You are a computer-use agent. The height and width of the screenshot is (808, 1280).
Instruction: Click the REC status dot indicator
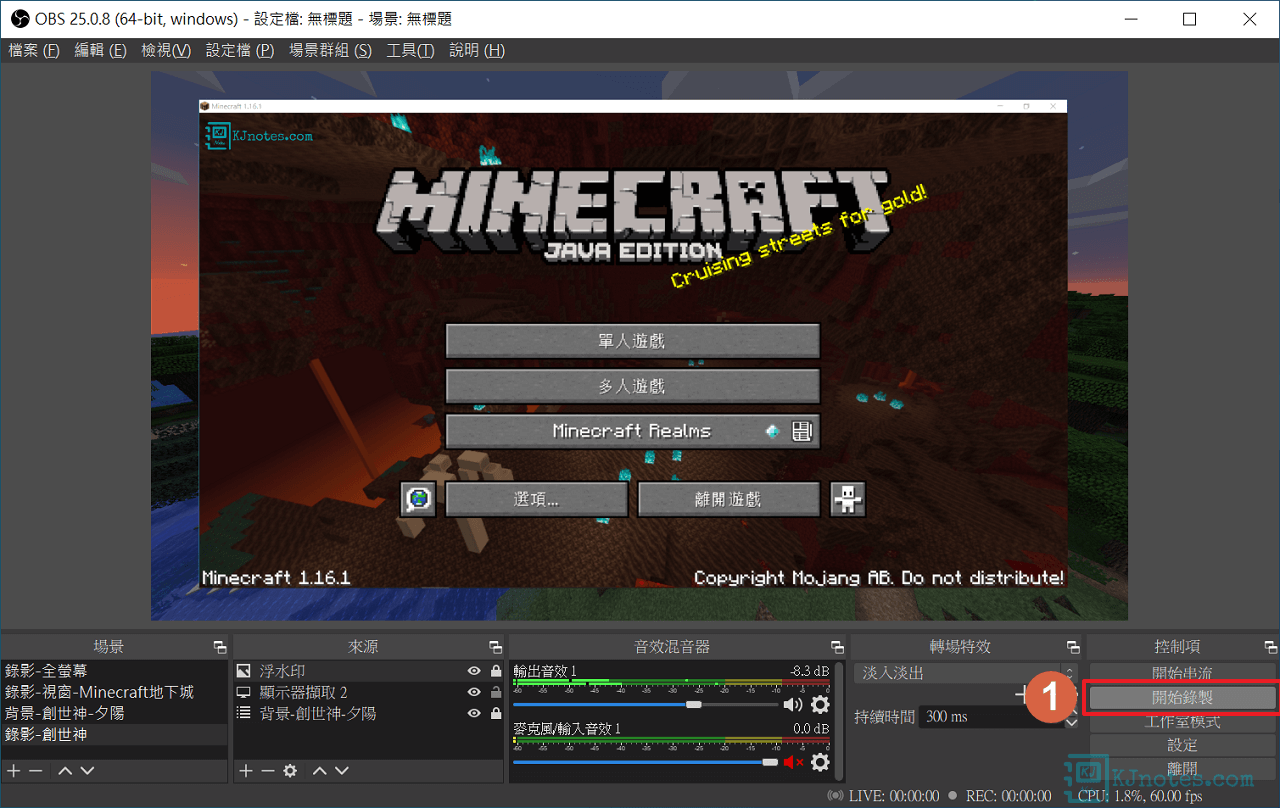click(x=952, y=796)
